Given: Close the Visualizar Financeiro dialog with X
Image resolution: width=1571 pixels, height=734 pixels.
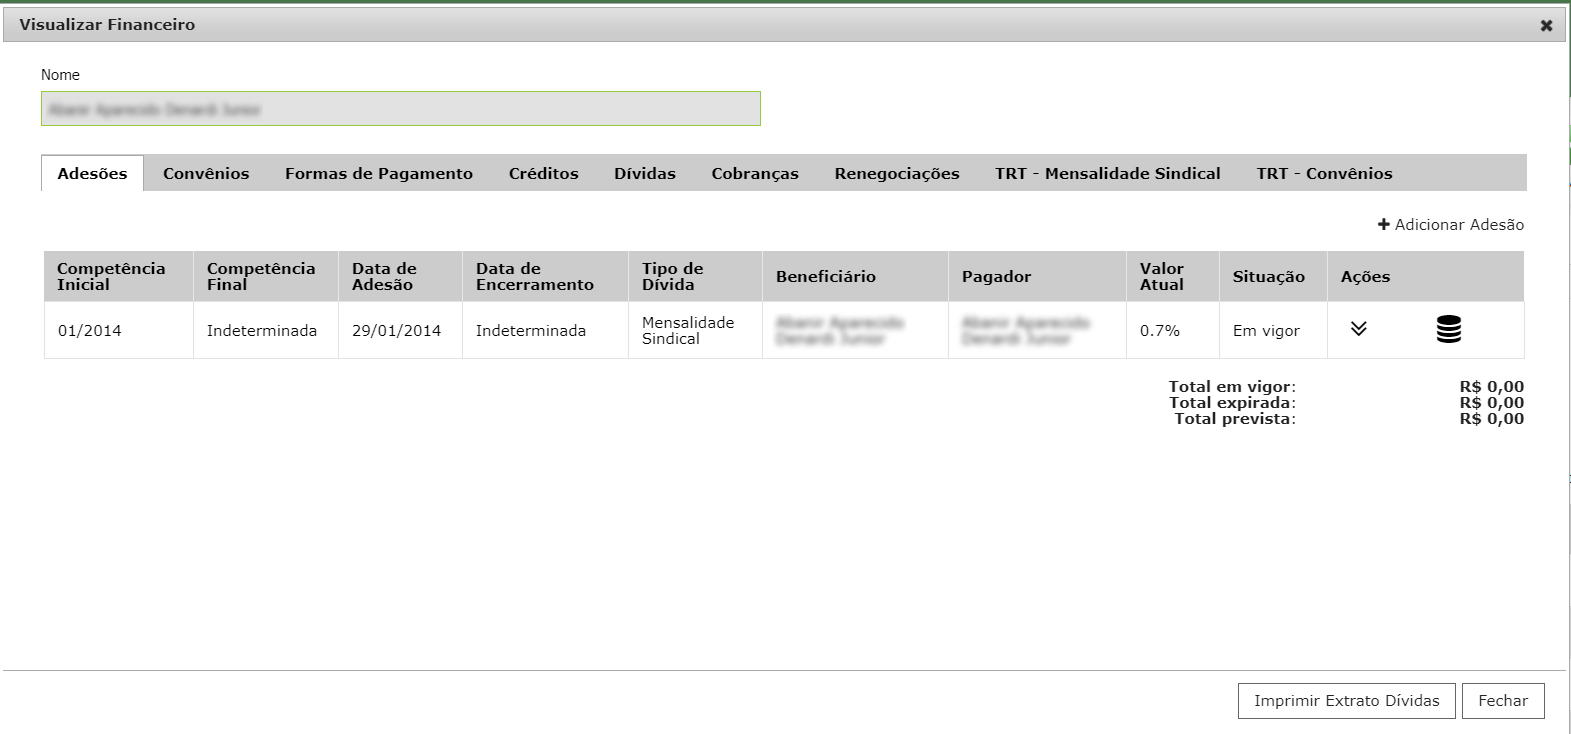Looking at the screenshot, I should point(1546,26).
